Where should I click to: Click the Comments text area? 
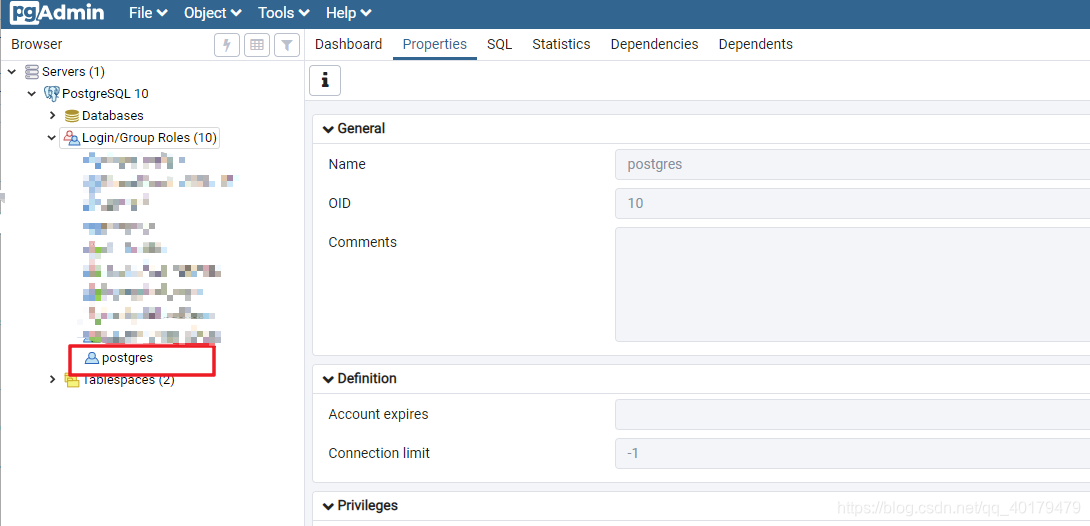852,284
